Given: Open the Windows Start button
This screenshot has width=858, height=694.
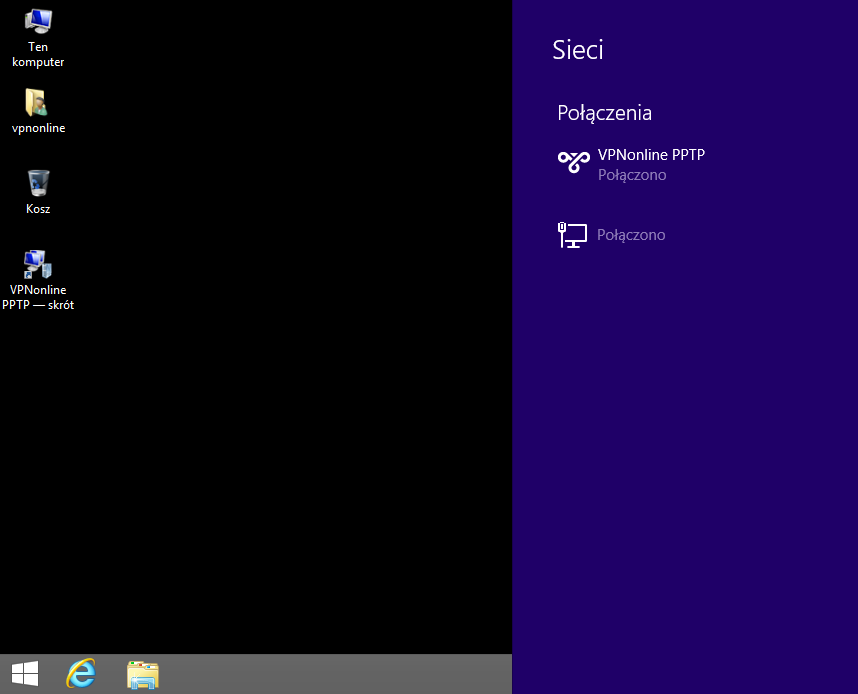Looking at the screenshot, I should point(25,673).
